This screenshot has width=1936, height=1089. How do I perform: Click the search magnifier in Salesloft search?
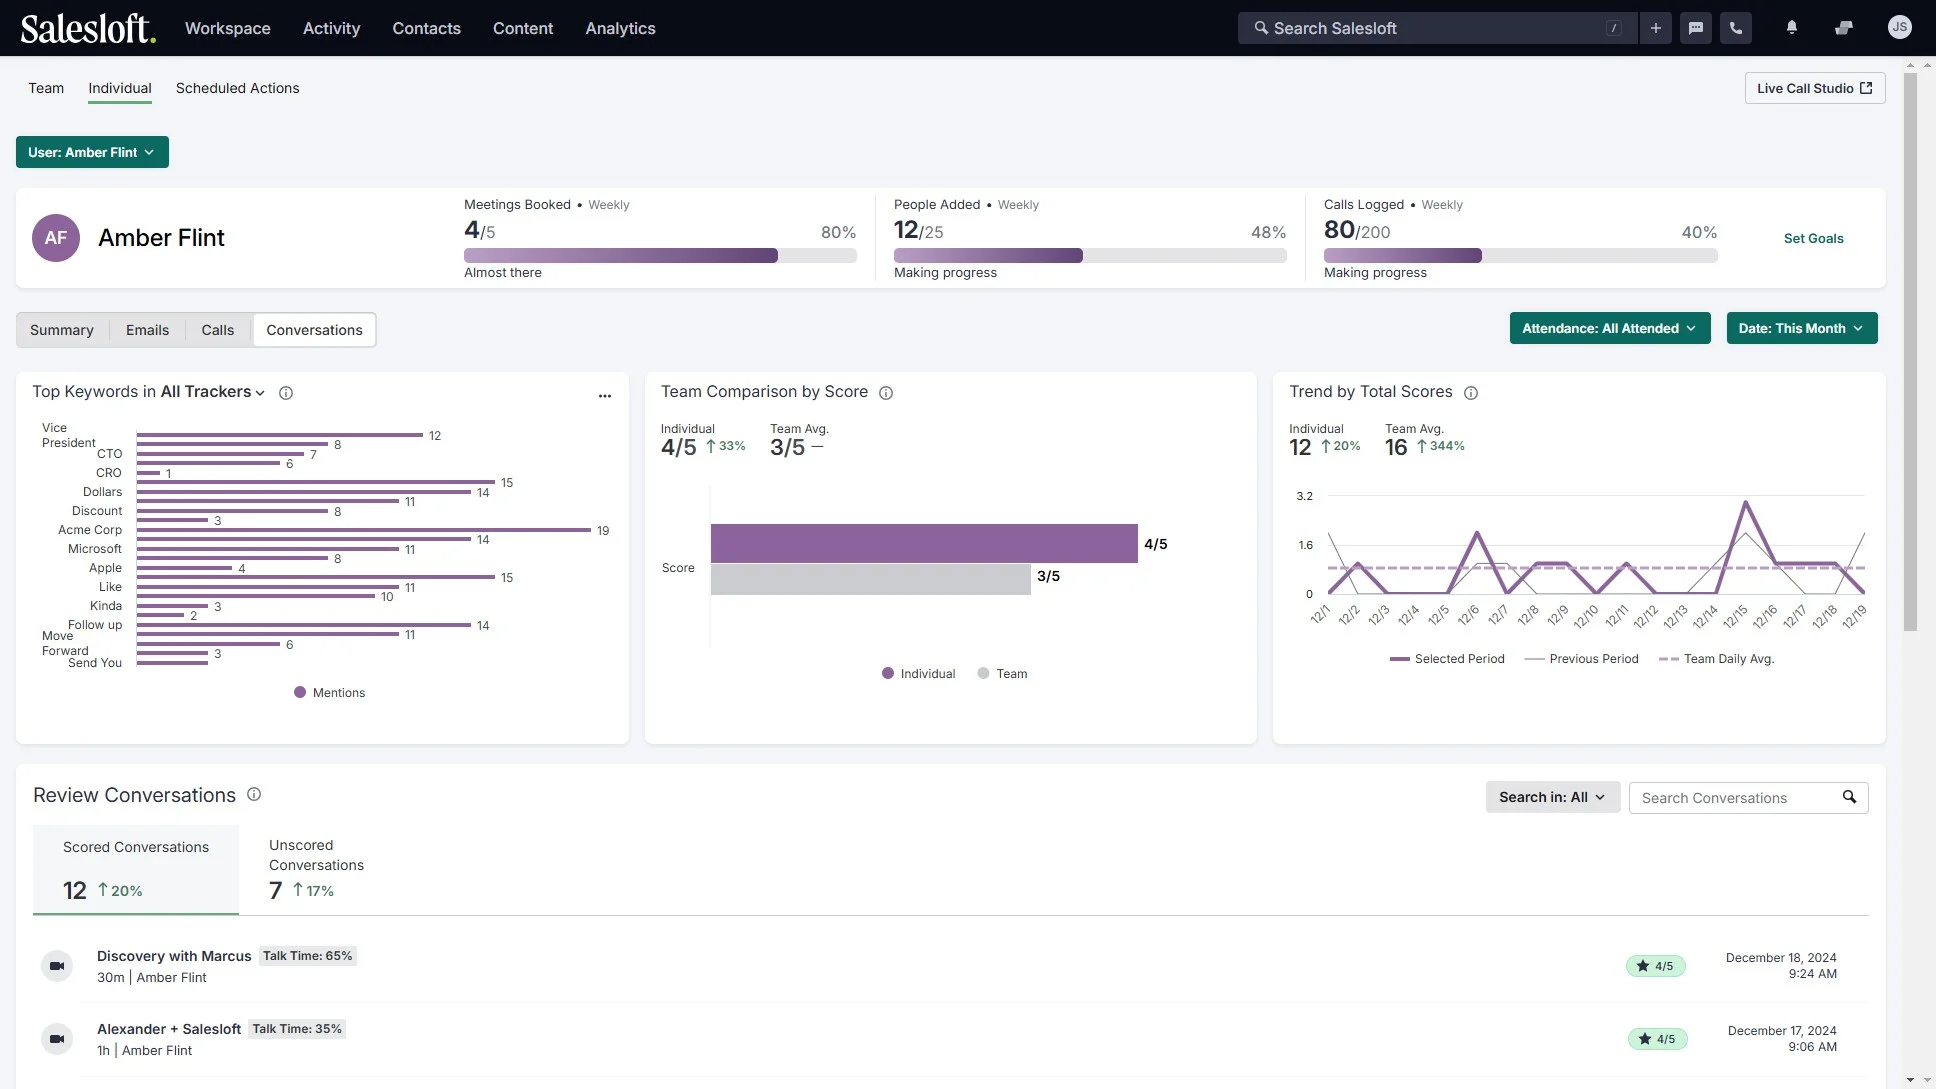pos(1261,28)
